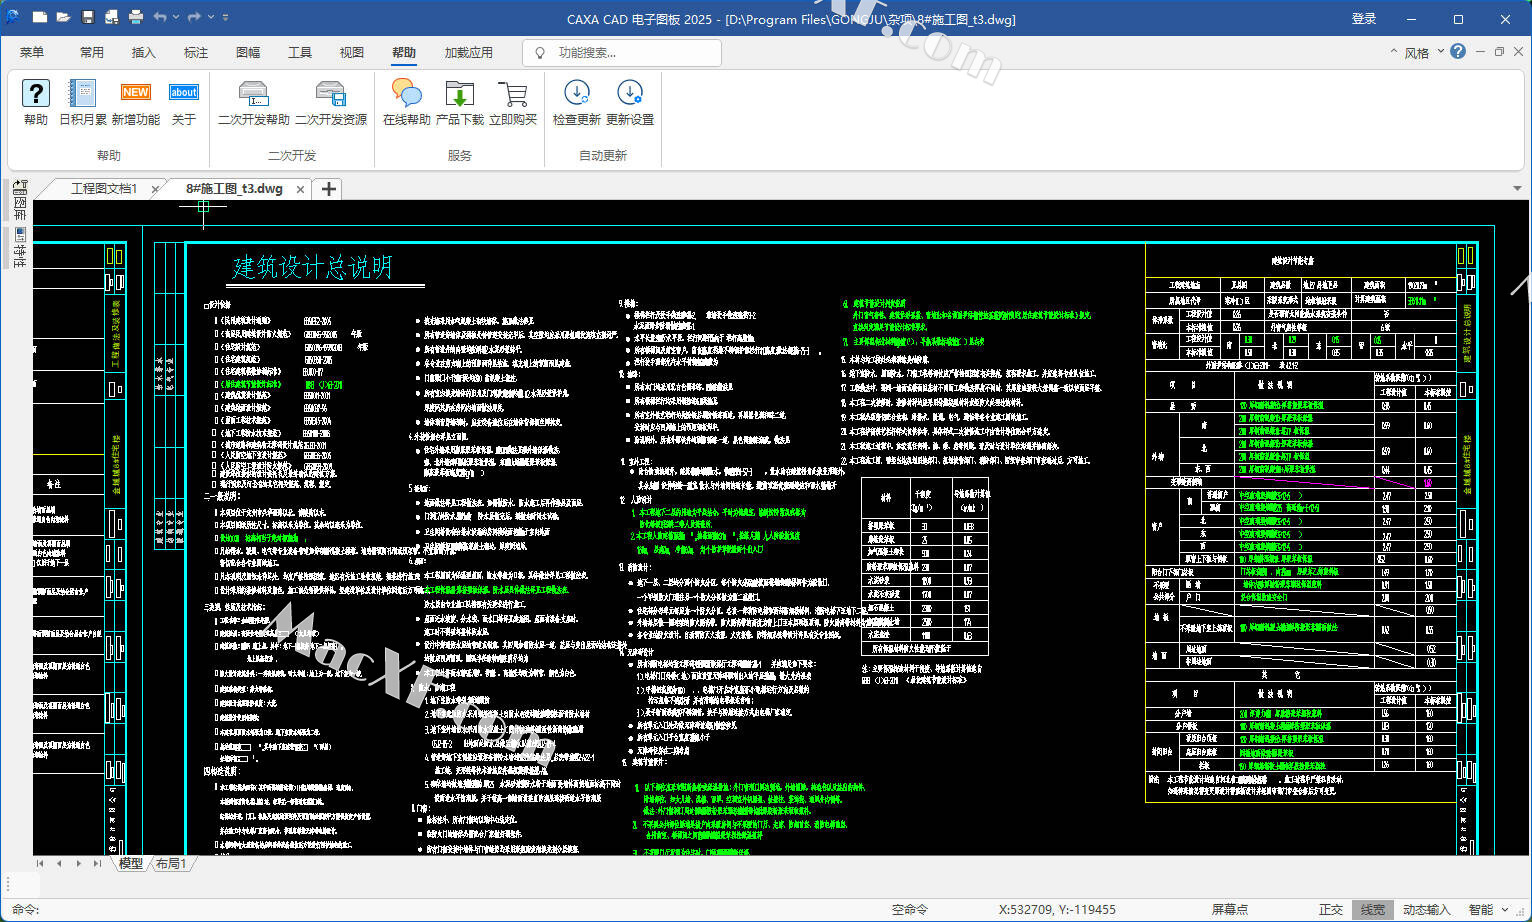The image size is (1532, 922).
Task: Toggle 正交 ortho mode in status bar
Action: tap(1331, 910)
